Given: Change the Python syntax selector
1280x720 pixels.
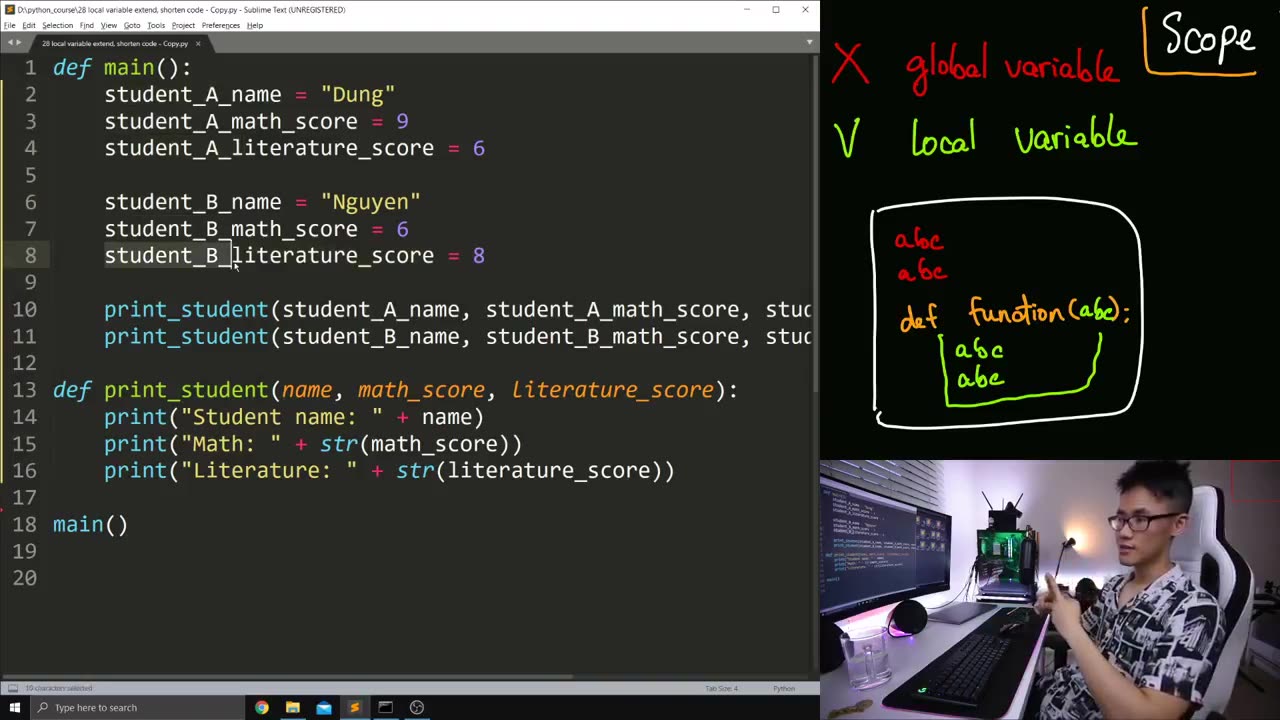Looking at the screenshot, I should click(x=784, y=688).
